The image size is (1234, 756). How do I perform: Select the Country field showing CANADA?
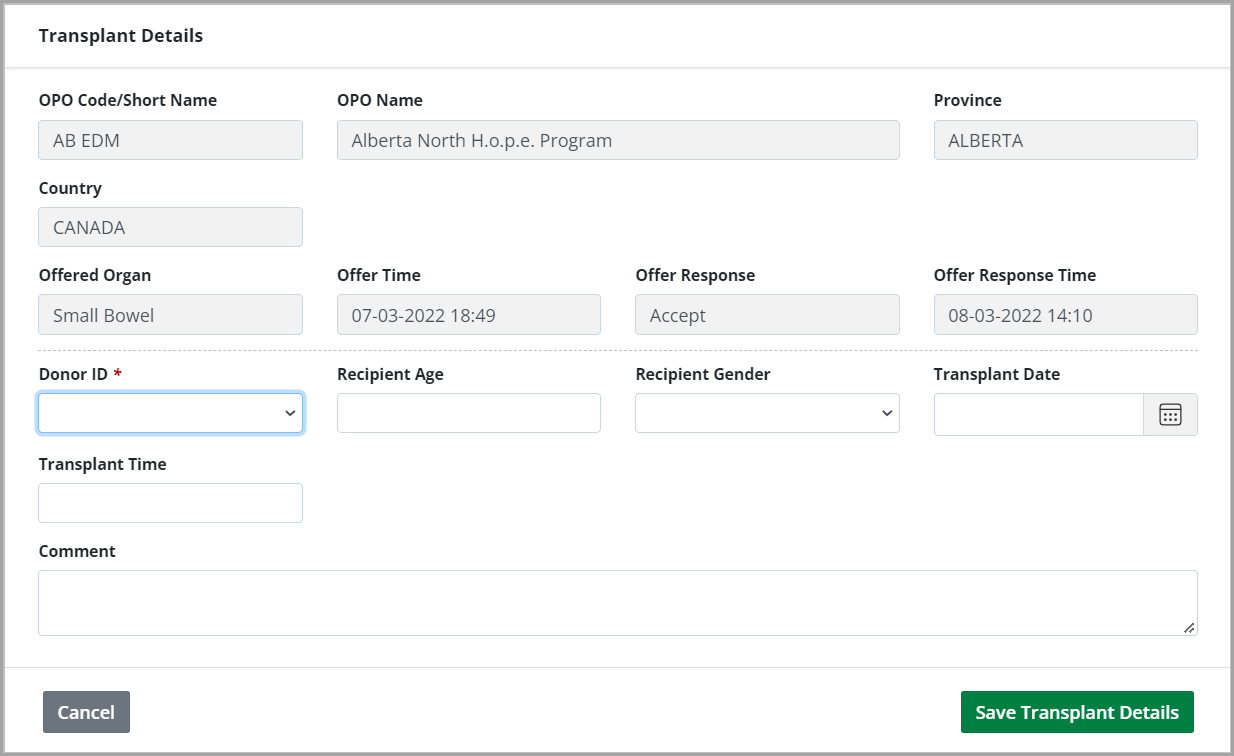click(170, 228)
